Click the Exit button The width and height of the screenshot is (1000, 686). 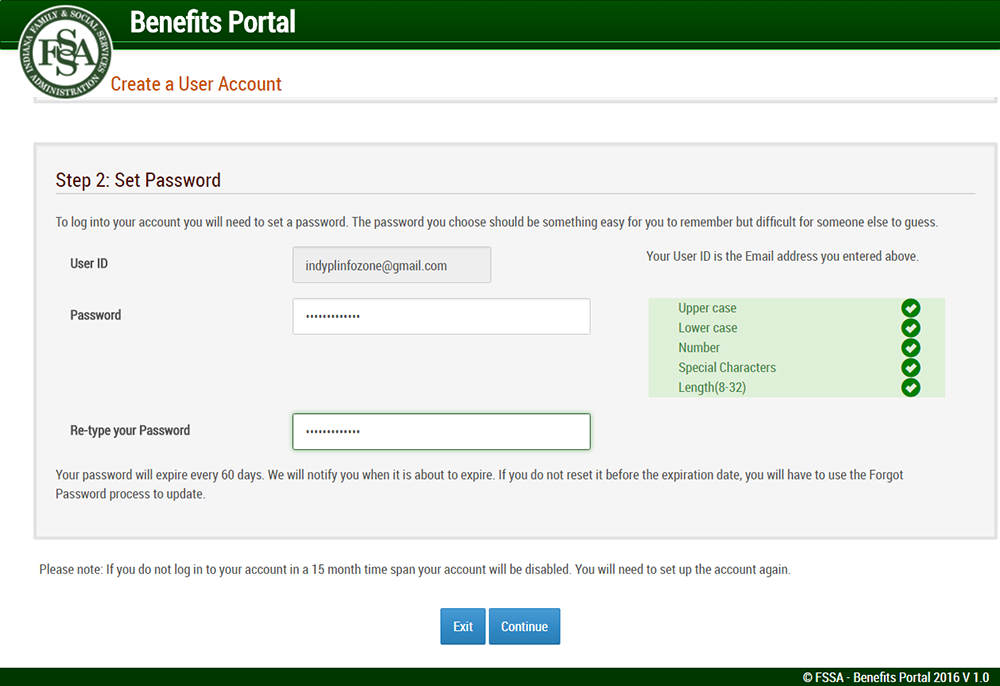[x=463, y=626]
